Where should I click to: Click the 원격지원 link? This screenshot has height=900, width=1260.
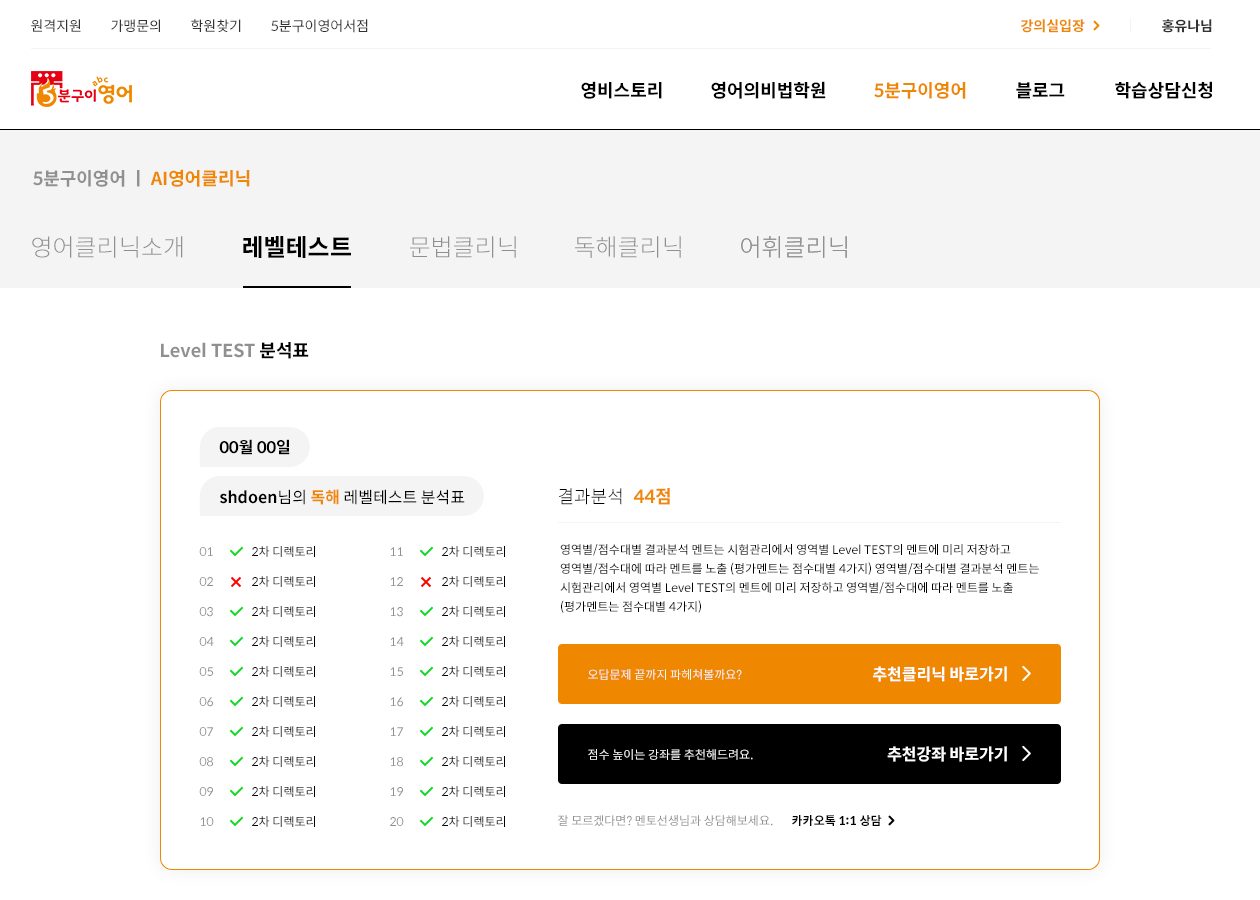click(56, 26)
